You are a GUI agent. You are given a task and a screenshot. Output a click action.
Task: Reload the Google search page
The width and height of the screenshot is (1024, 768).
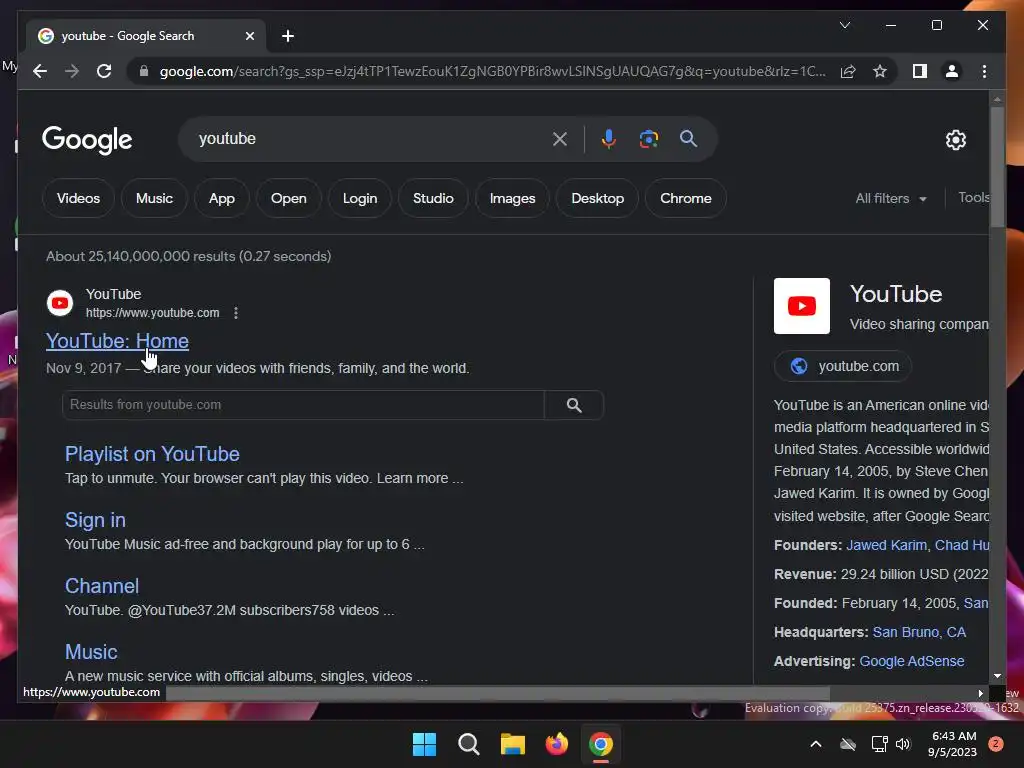[104, 71]
